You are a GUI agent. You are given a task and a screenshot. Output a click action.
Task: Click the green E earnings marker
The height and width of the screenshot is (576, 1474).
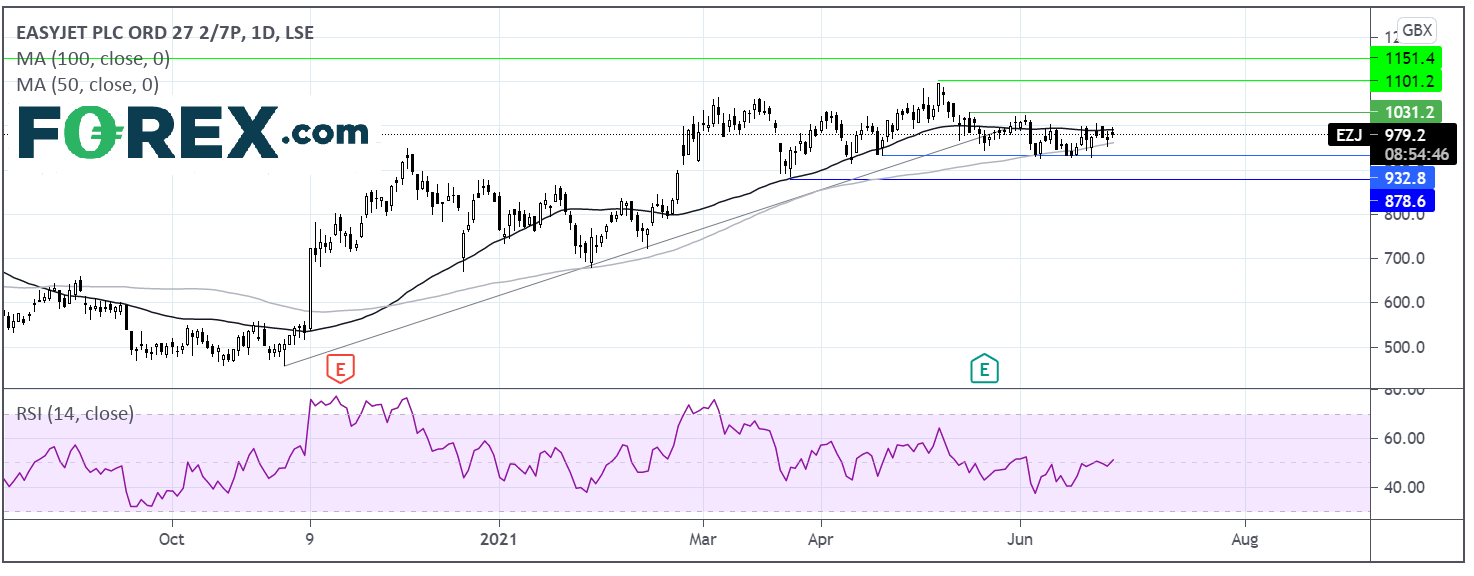point(985,369)
